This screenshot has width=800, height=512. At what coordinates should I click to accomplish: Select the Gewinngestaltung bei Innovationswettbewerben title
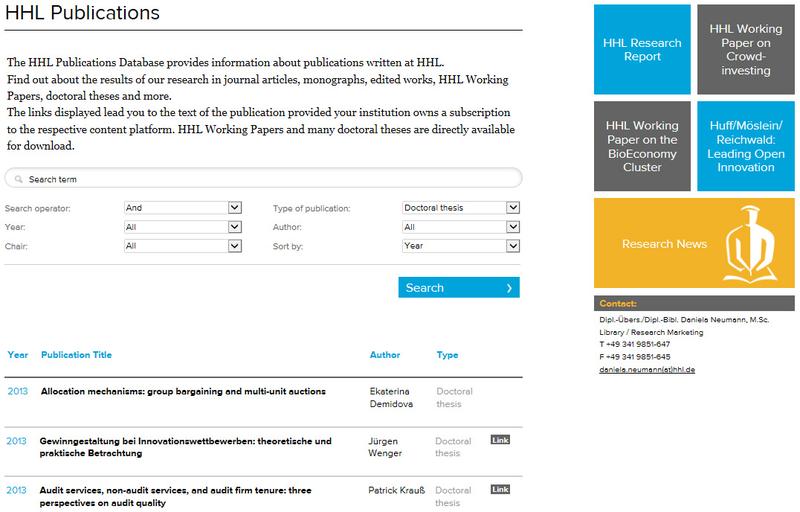[x=186, y=447]
